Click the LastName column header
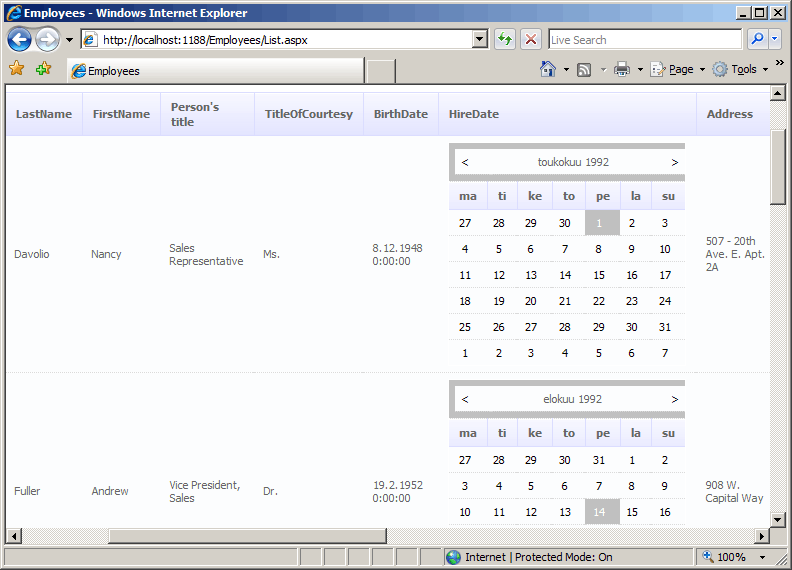The height and width of the screenshot is (570, 792). coord(44,114)
